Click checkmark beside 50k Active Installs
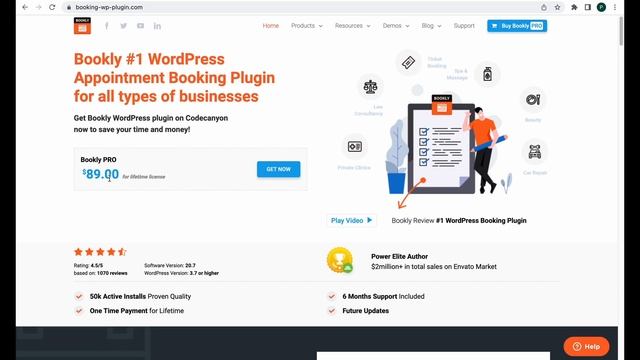 (x=79, y=296)
